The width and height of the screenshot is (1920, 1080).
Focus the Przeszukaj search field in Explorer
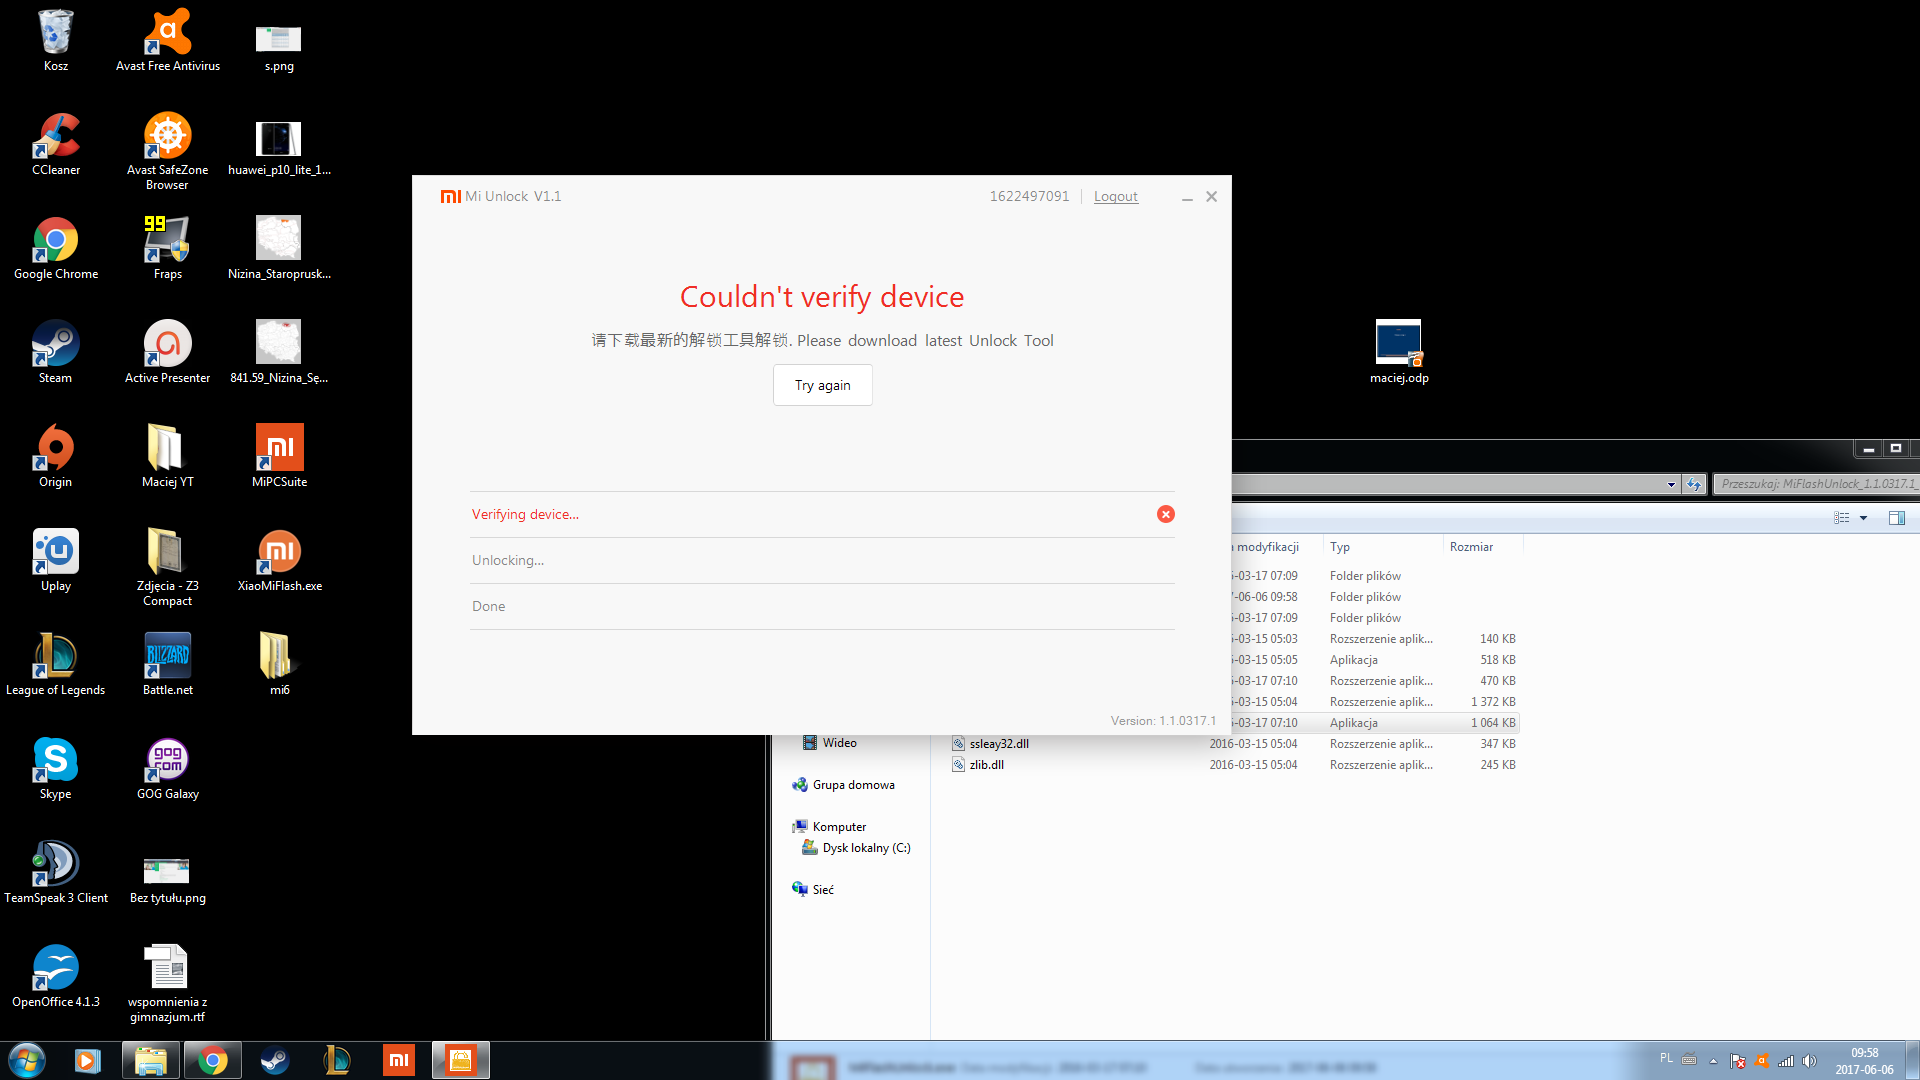click(1816, 484)
